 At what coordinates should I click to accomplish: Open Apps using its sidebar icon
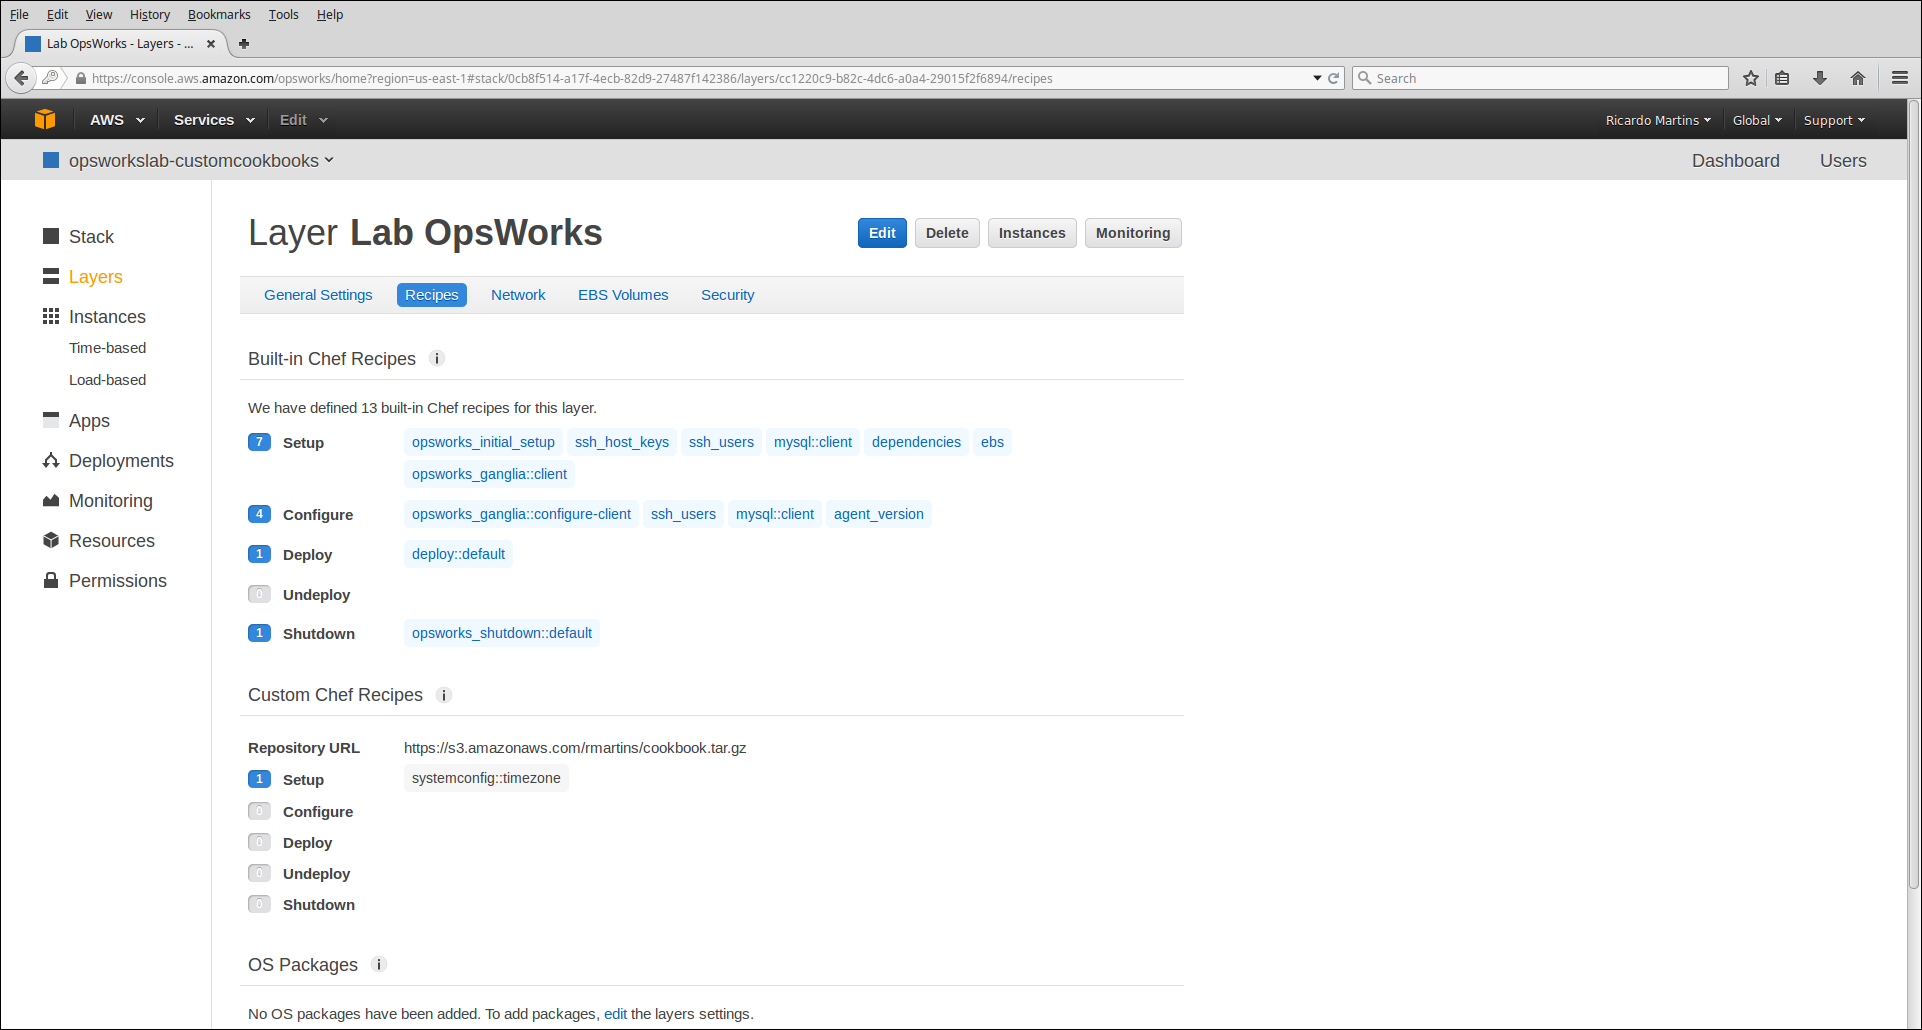point(51,420)
